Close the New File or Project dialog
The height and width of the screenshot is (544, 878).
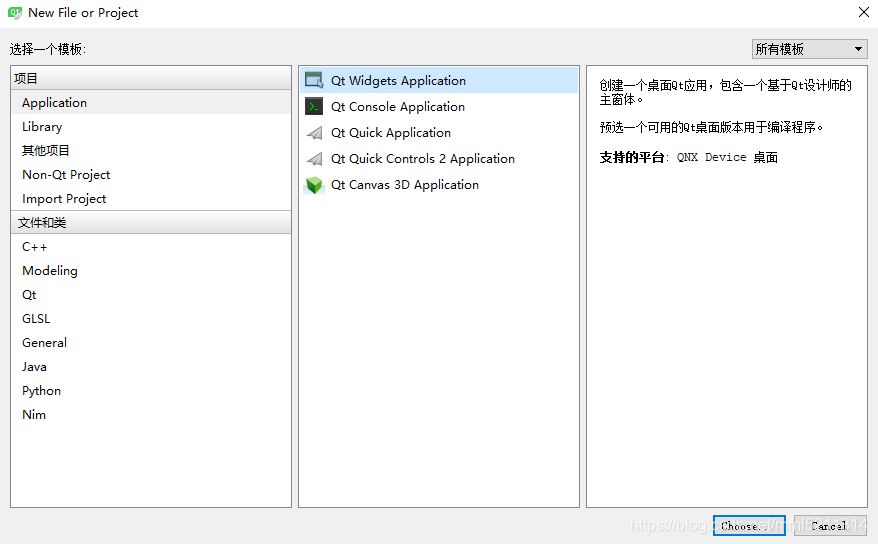tap(863, 12)
